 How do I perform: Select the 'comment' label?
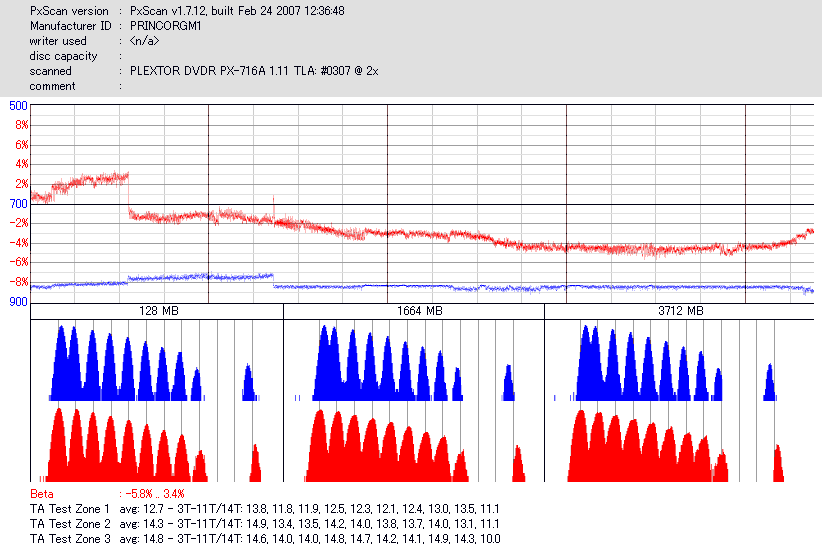tap(52, 86)
